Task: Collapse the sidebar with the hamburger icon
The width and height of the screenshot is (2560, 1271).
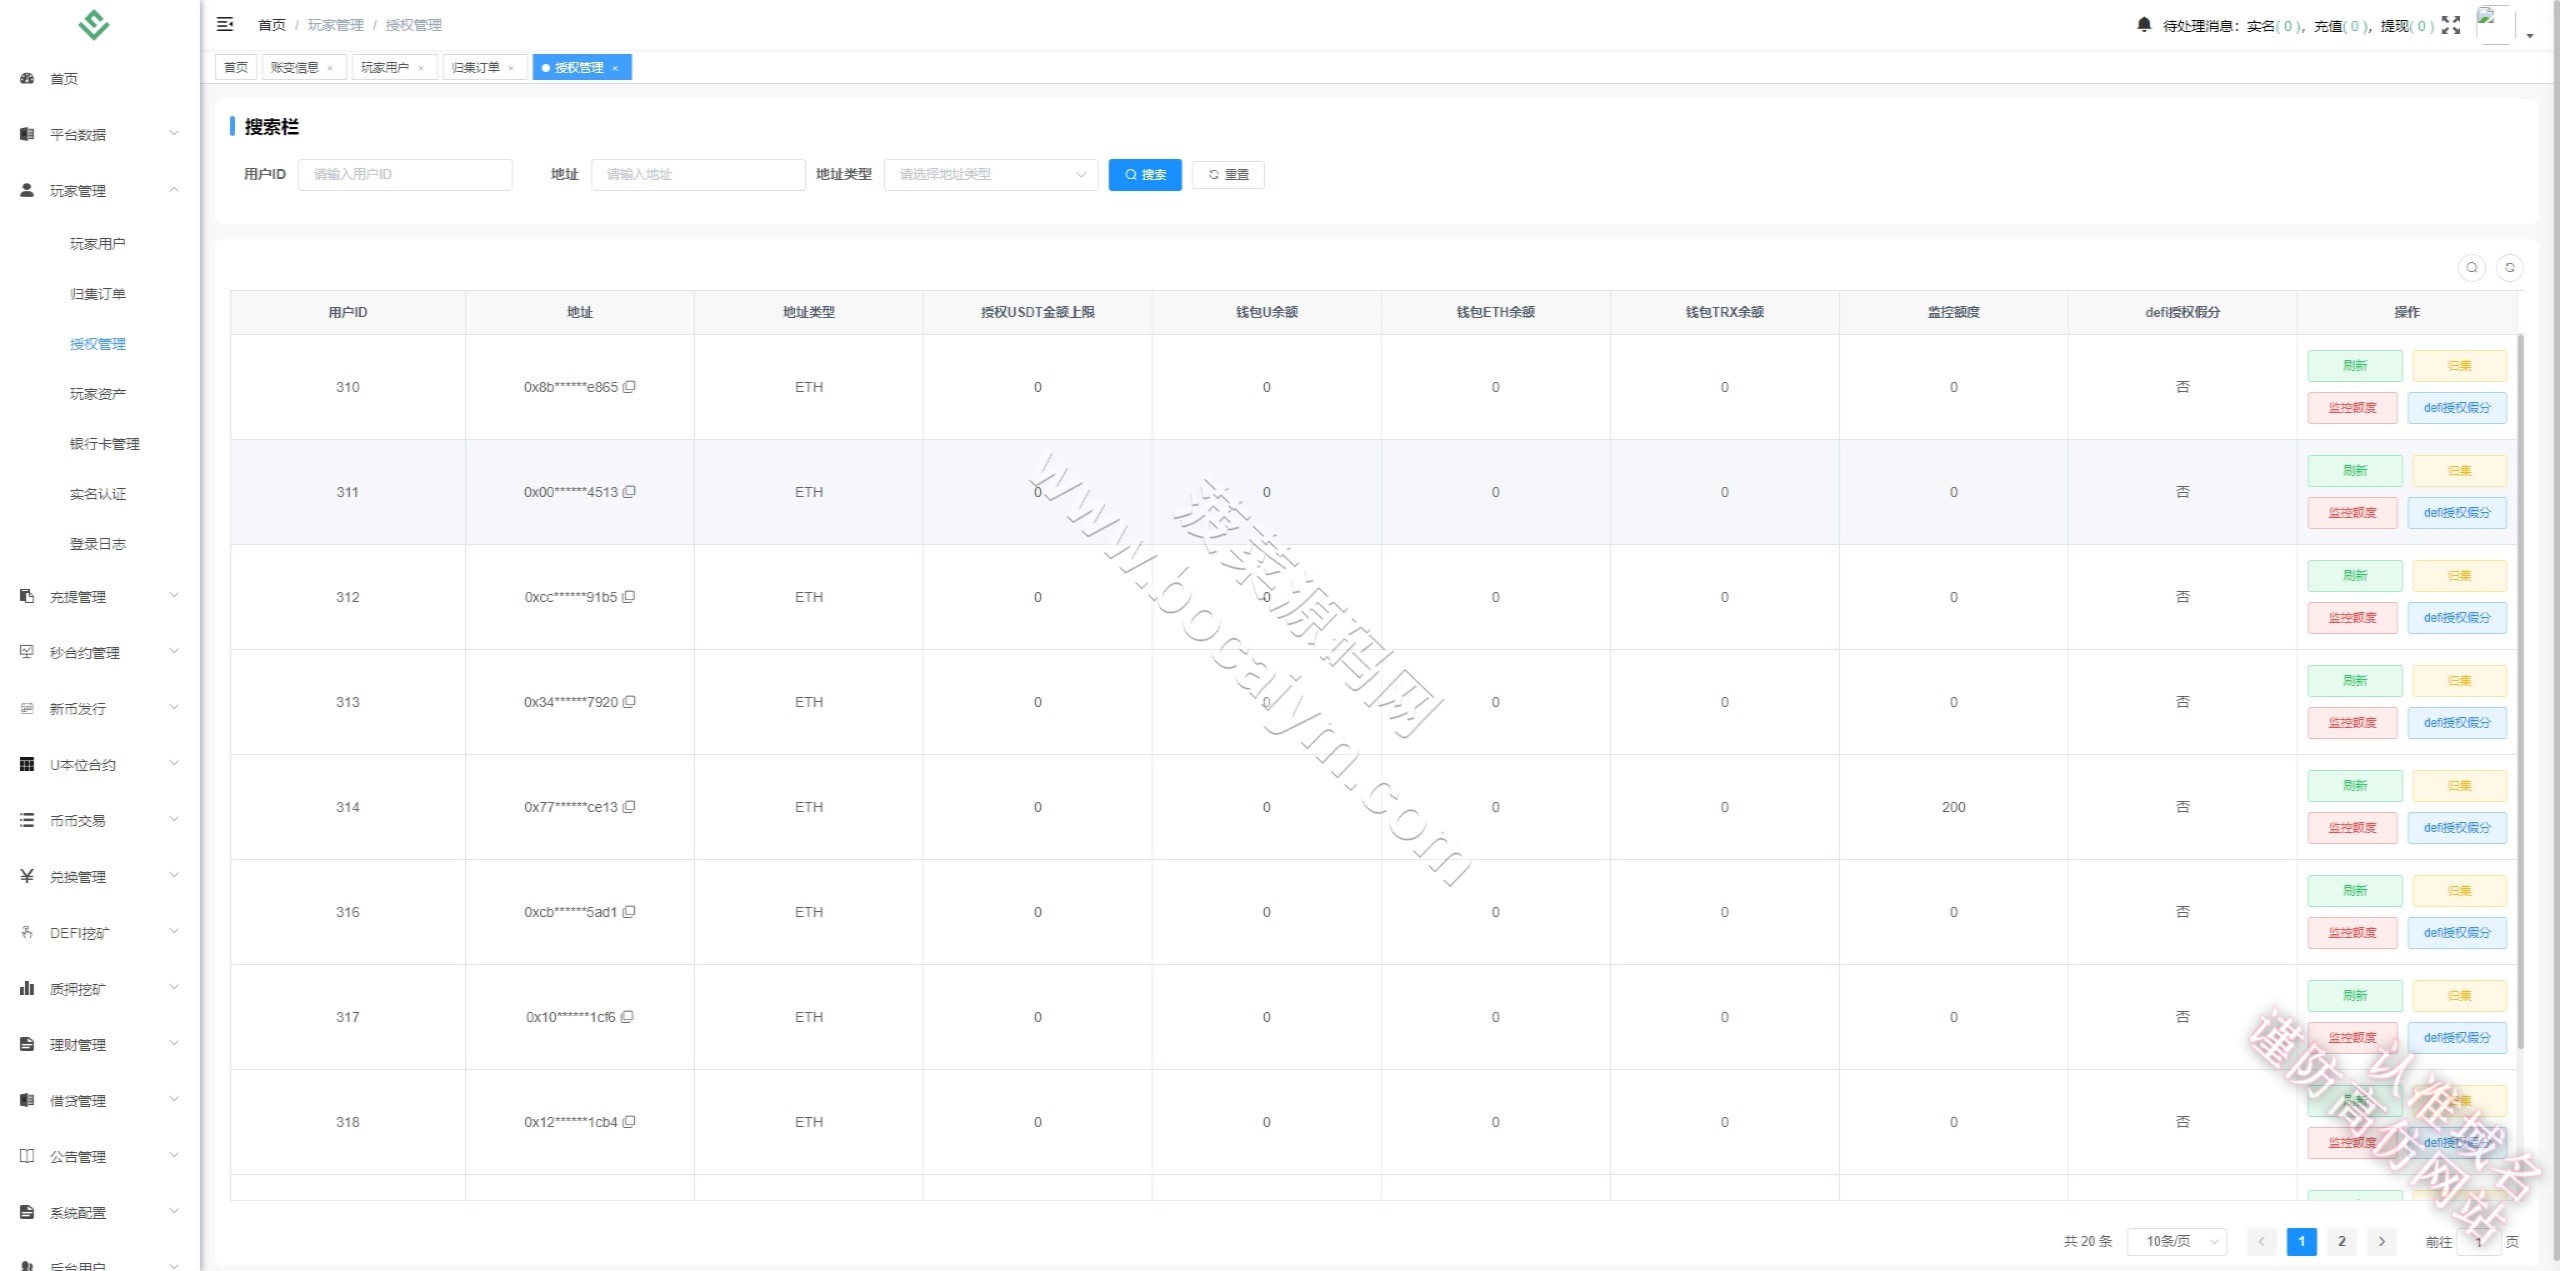Action: pyautogui.click(x=225, y=24)
